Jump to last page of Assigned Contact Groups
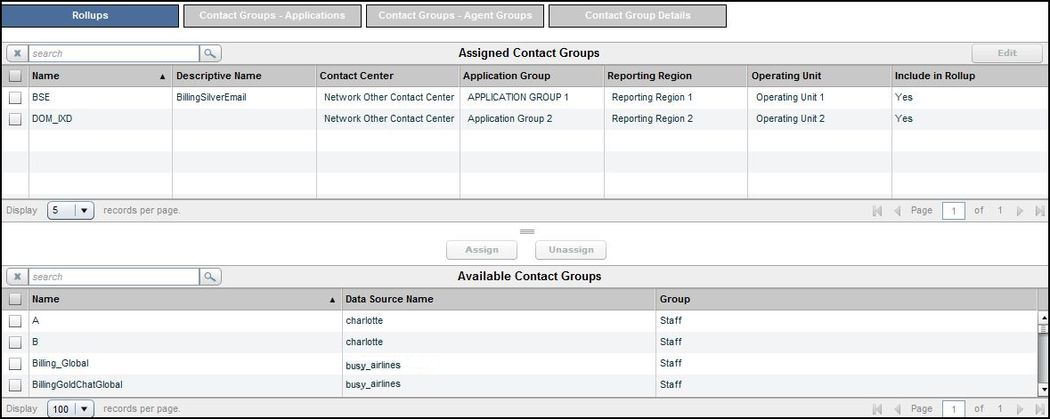The image size is (1050, 419). (1038, 211)
